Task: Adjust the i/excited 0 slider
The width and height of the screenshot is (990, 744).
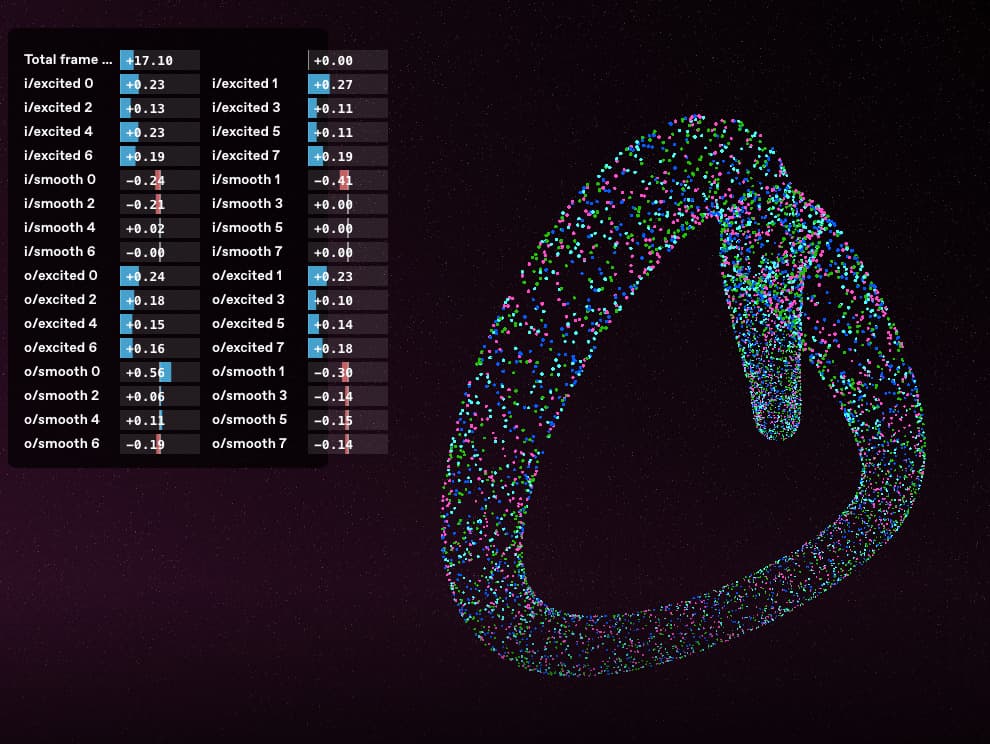Action: click(160, 85)
